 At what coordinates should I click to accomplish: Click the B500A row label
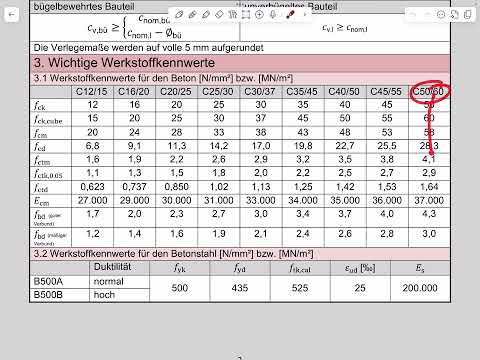(48, 282)
